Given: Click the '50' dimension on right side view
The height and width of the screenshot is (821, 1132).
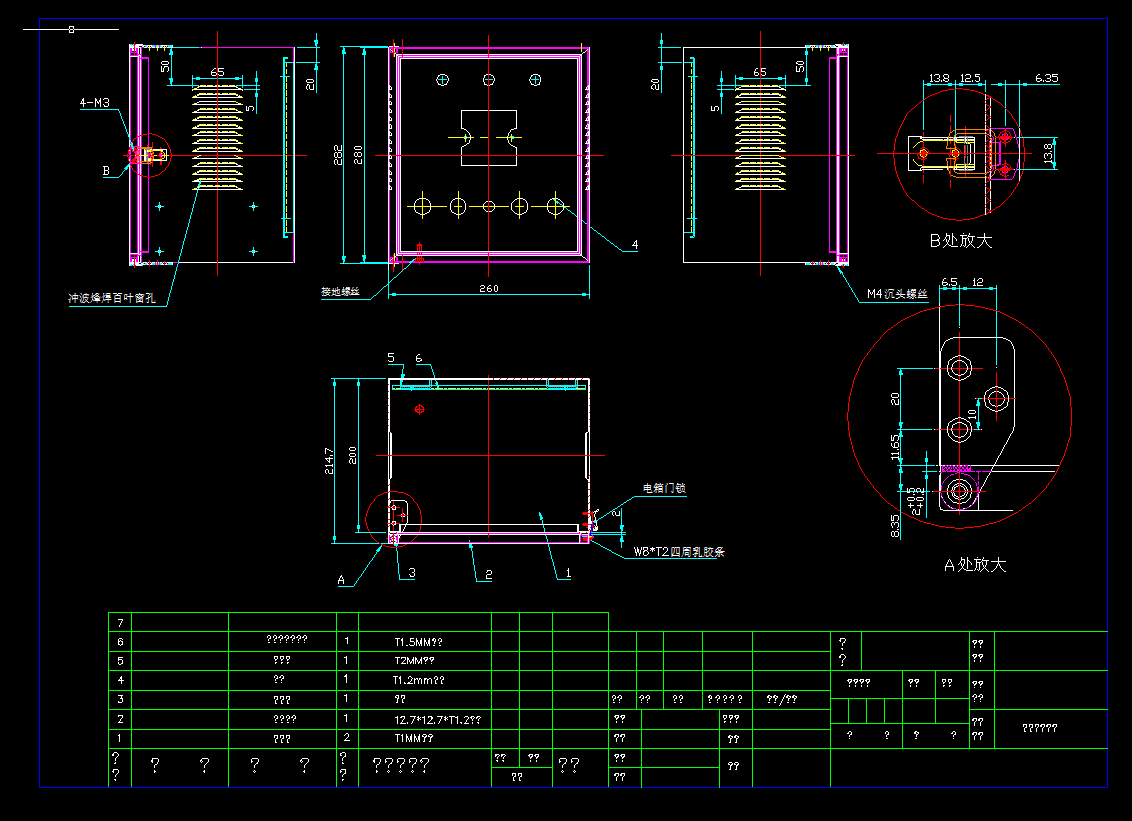Looking at the screenshot, I should click(x=800, y=66).
